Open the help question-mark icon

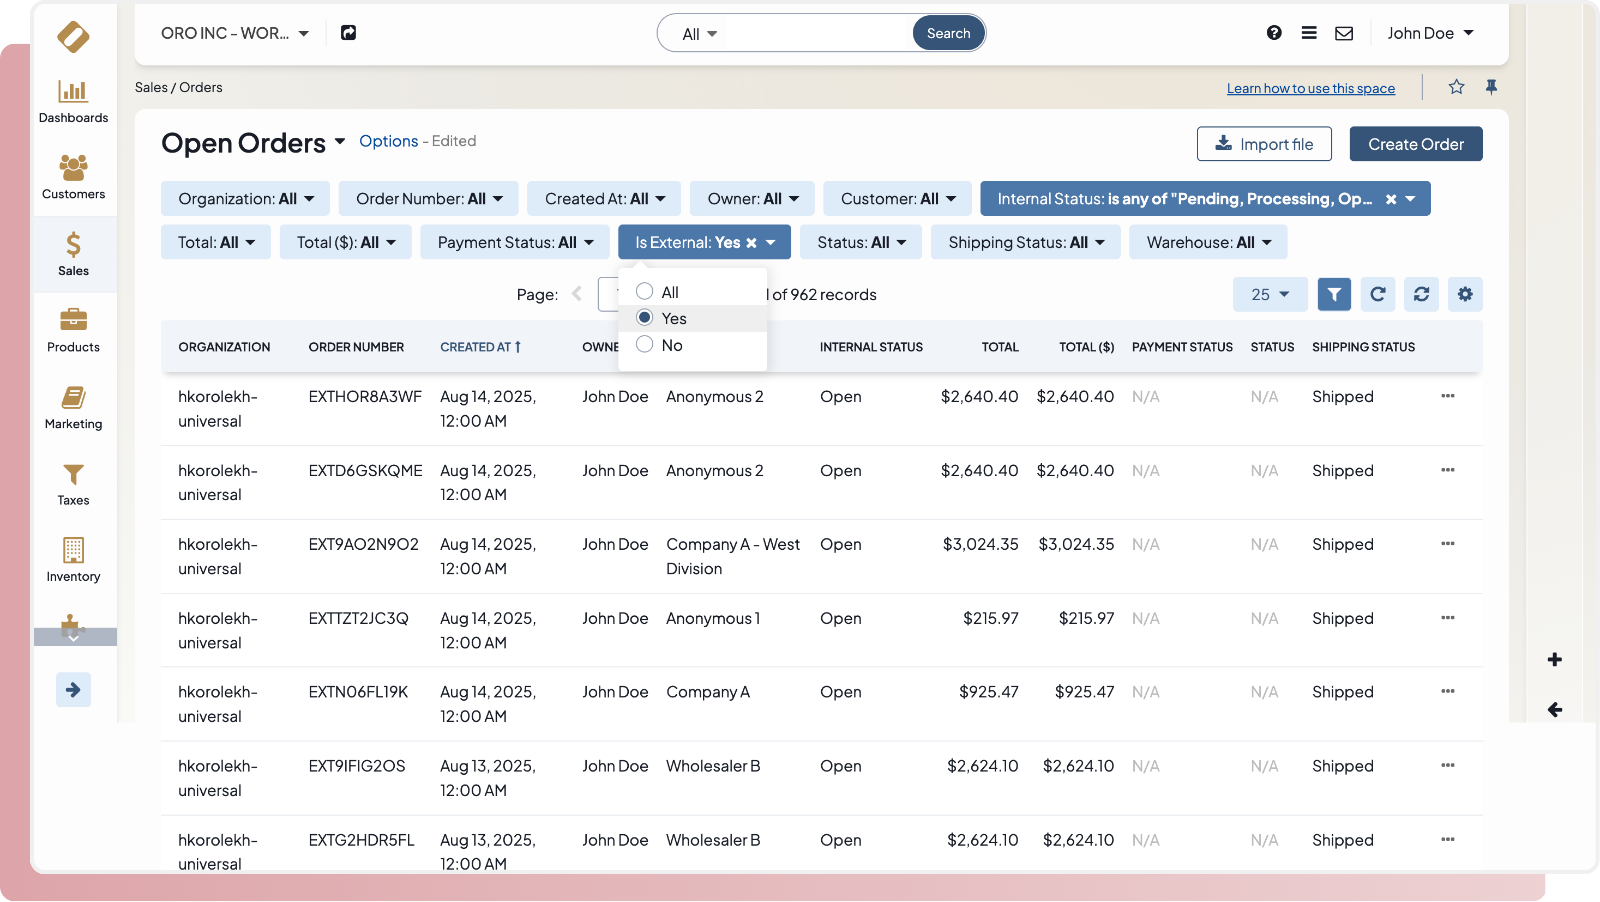coord(1274,33)
